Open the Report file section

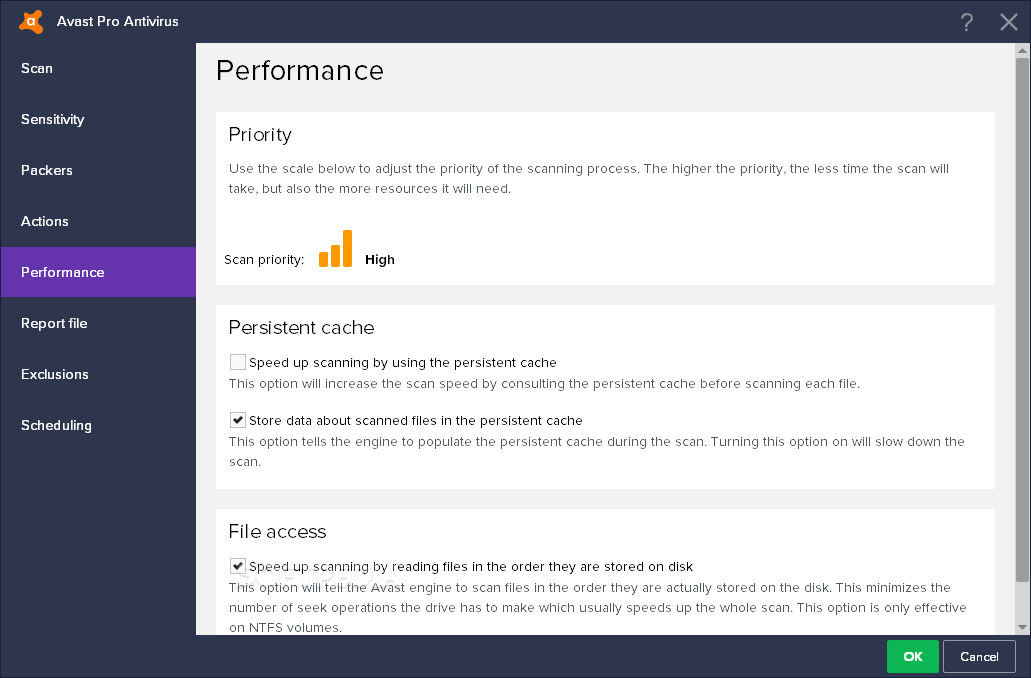[x=54, y=323]
